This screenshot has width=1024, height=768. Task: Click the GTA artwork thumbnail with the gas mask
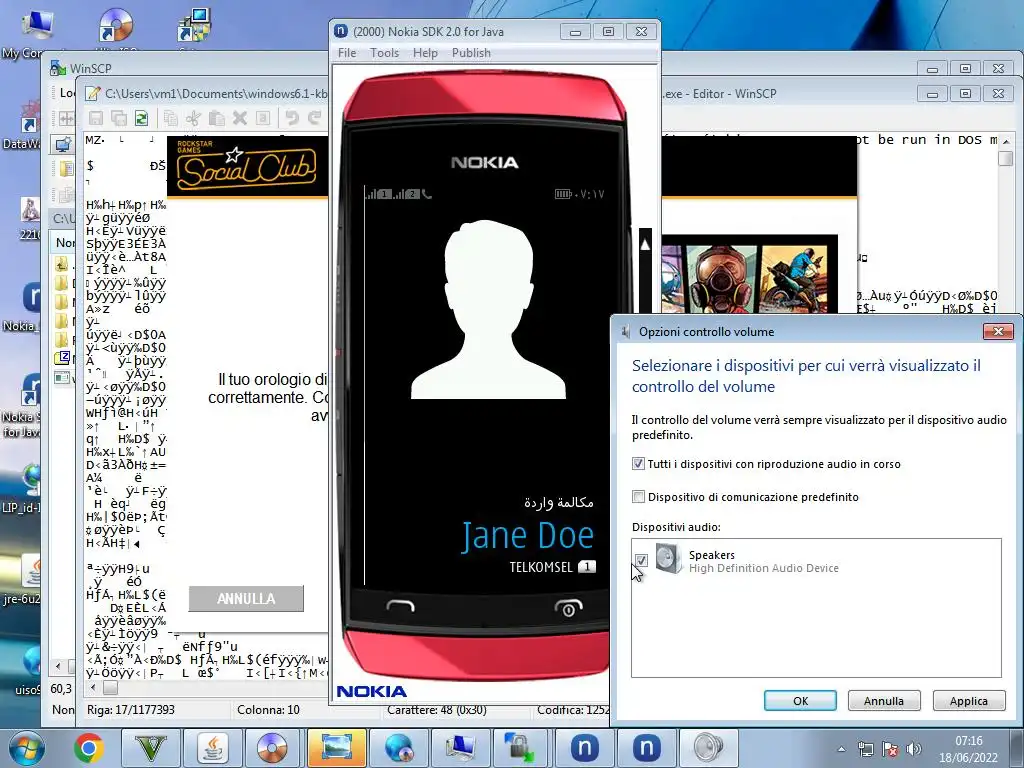click(721, 280)
